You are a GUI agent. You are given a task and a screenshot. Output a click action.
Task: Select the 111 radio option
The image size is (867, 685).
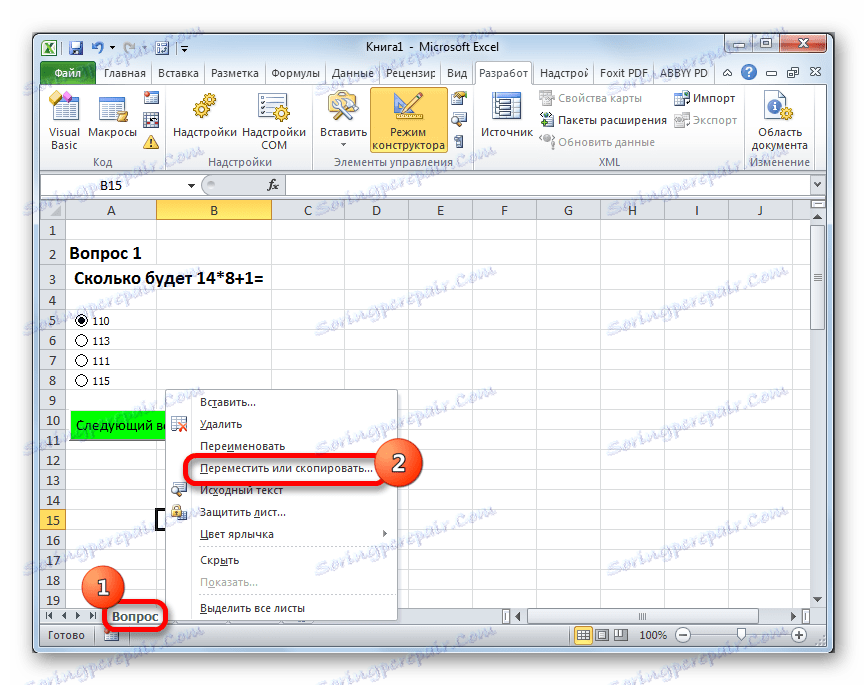(81, 360)
